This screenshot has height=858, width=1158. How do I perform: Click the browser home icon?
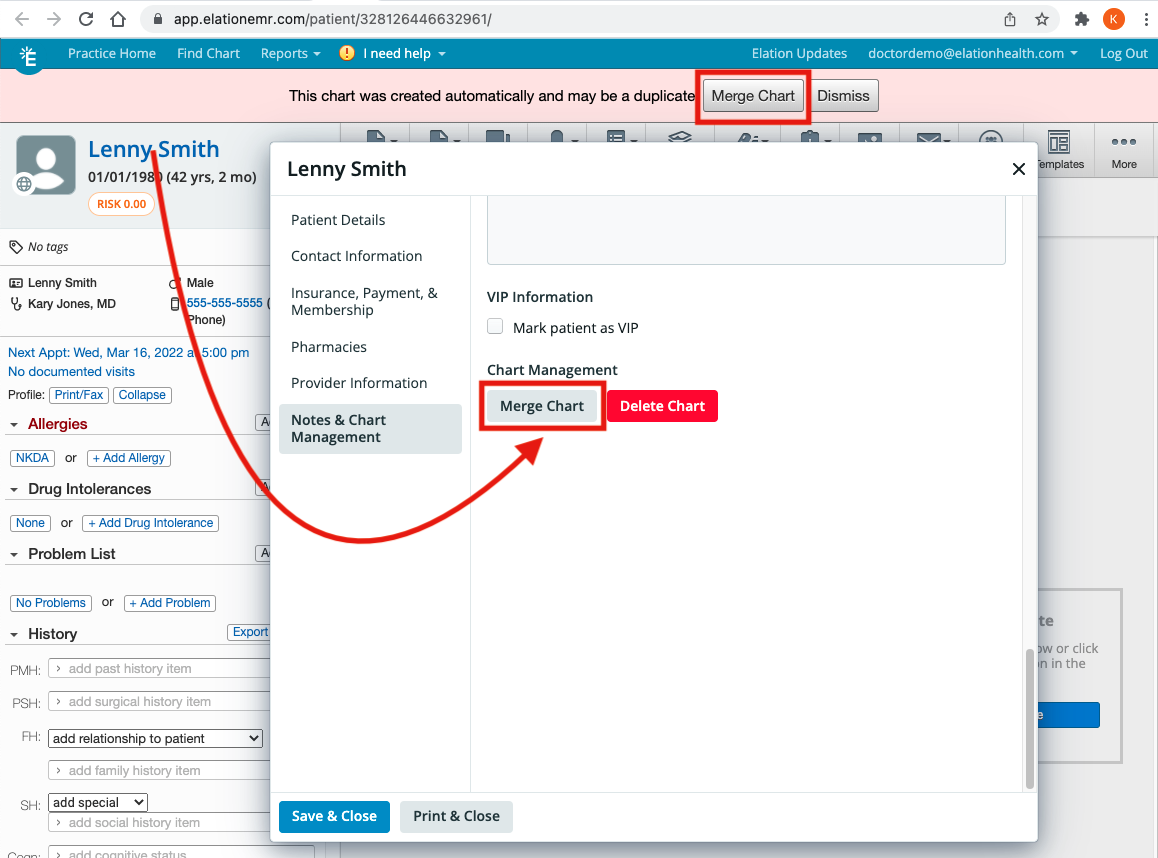click(118, 19)
